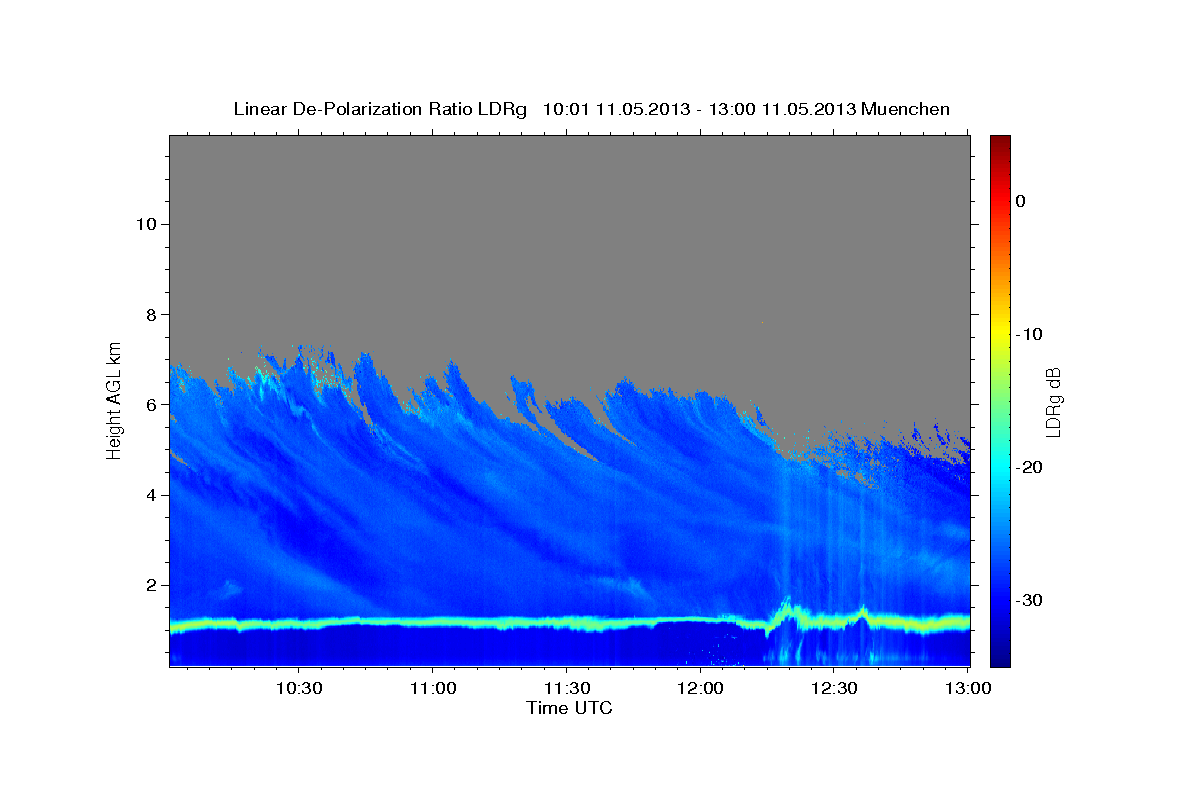This screenshot has height=800, width=1200.
Task: Click the colorbar label '0'
Action: pyautogui.click(x=1020, y=201)
